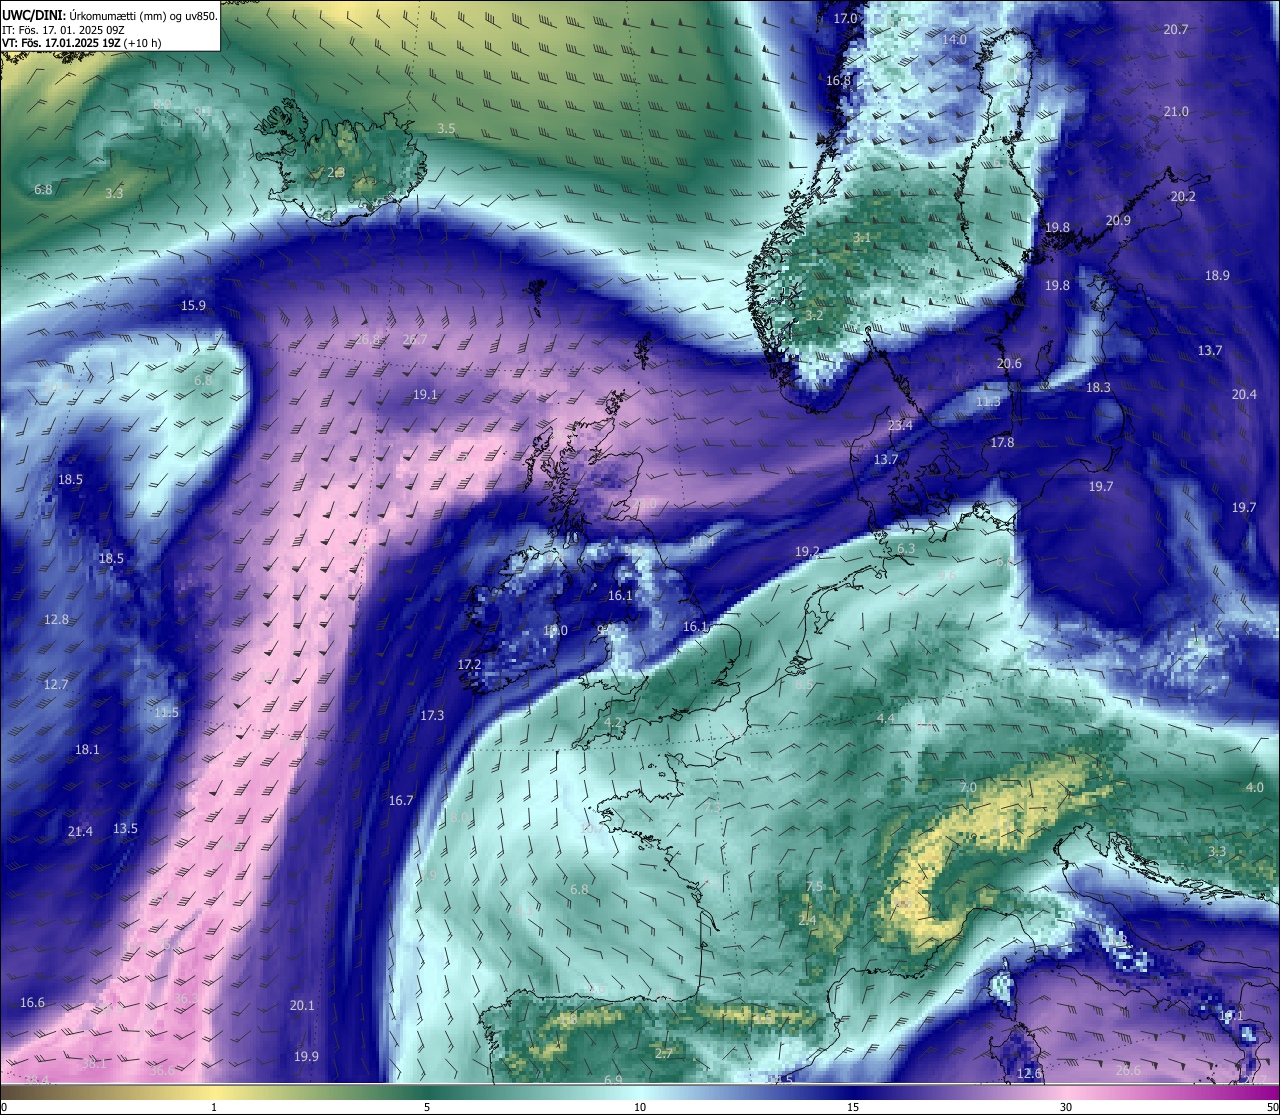Click the 18.1 value label
Viewport: 1280px width, 1115px height.
point(87,749)
